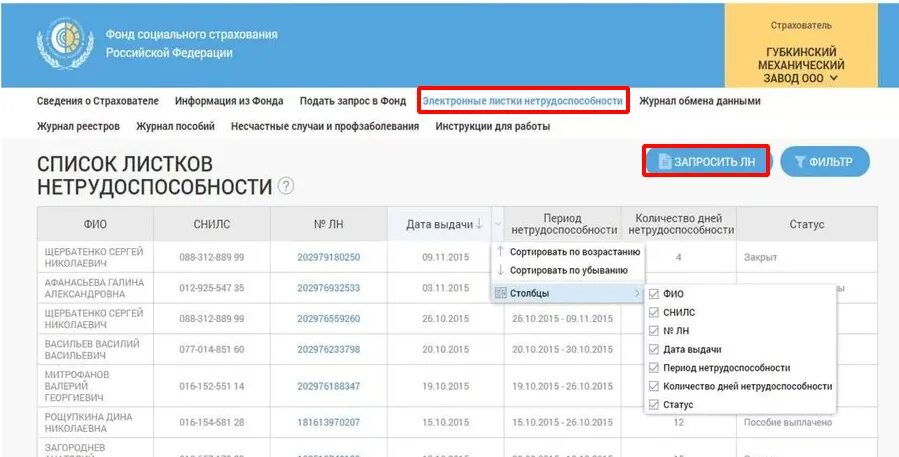This screenshot has height=457, width=899.
Task: Uncheck the СНИЛС column checkbox
Action: (x=654, y=313)
